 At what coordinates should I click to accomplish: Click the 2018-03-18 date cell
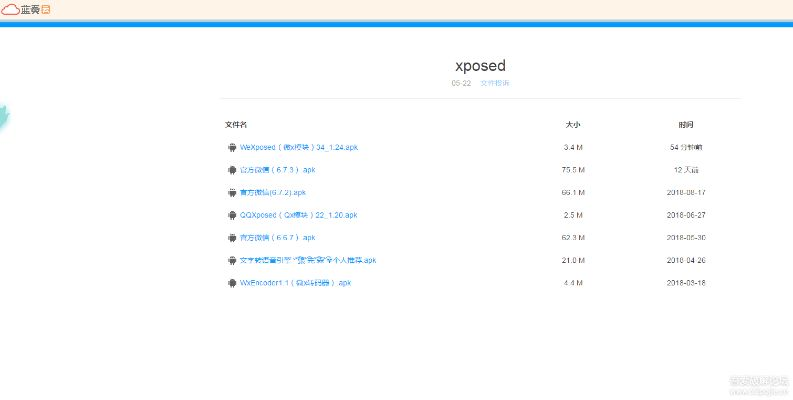[686, 283]
